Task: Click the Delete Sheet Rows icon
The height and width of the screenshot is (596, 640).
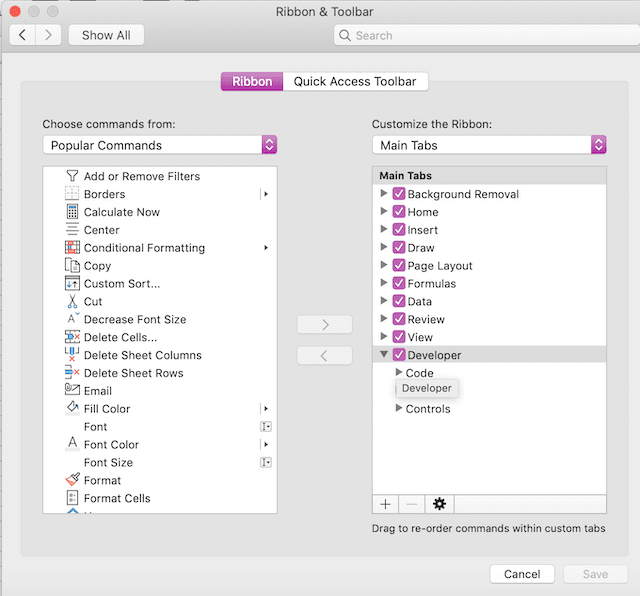Action: (x=72, y=372)
